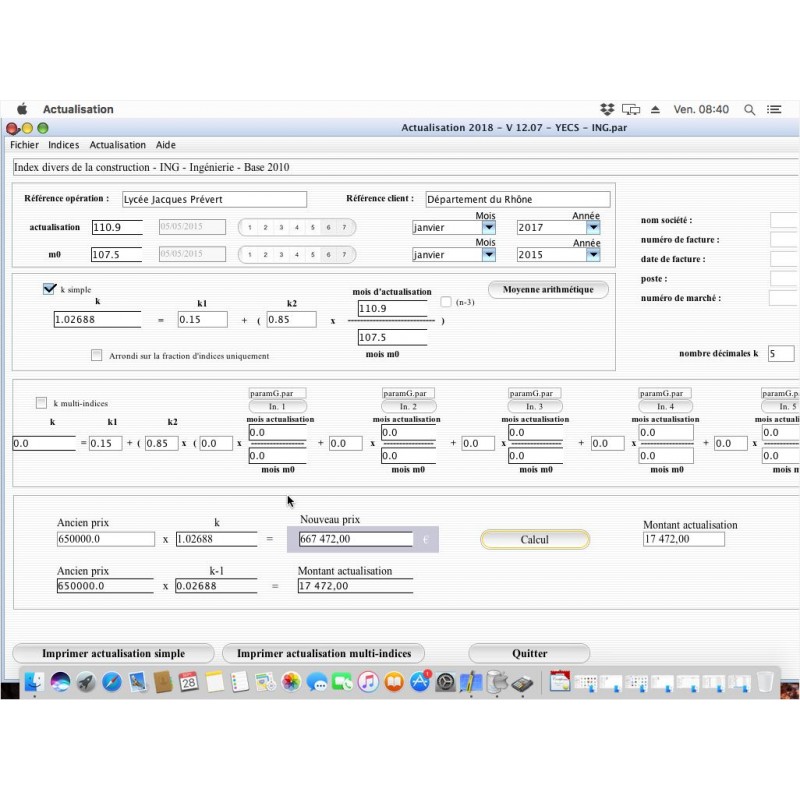Screen dimensions: 800x800
Task: Uncheck the k simple checkbox
Action: coord(49,289)
